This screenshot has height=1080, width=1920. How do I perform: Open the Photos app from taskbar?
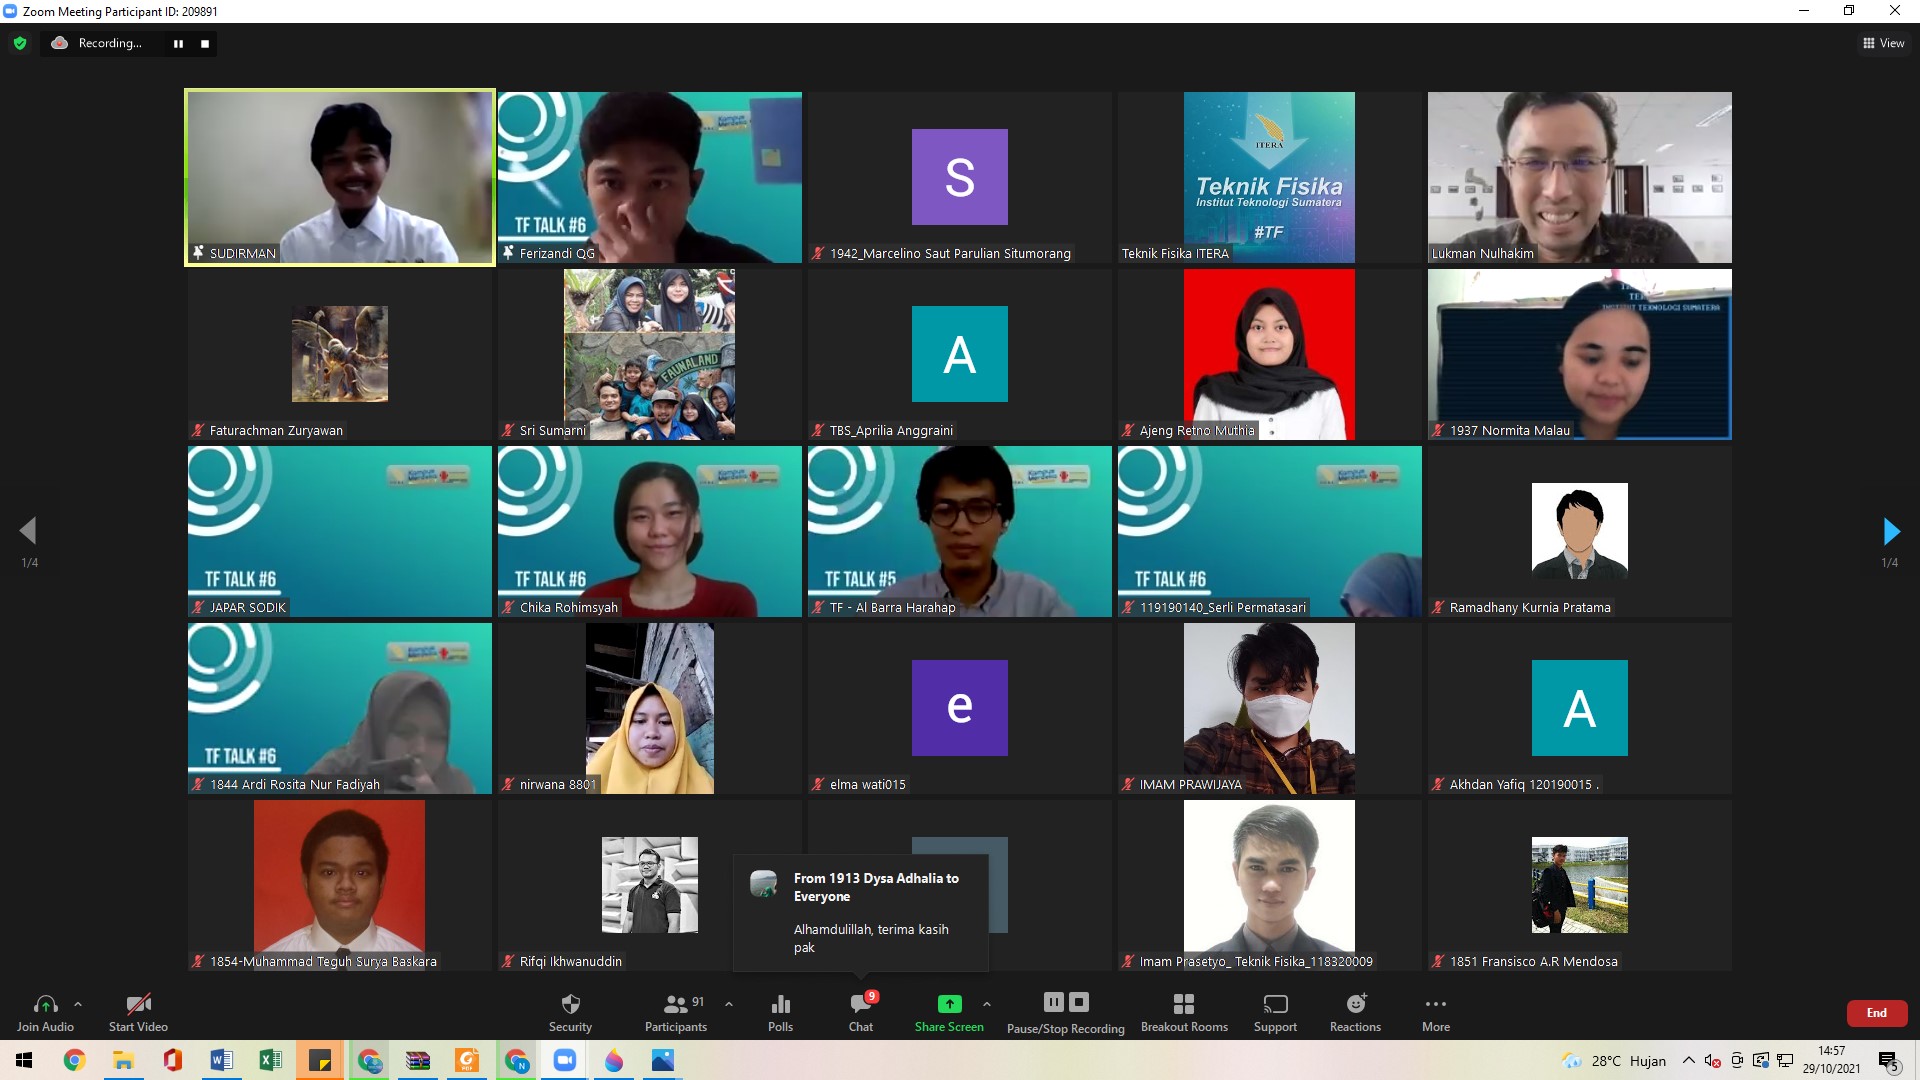[x=663, y=1060]
